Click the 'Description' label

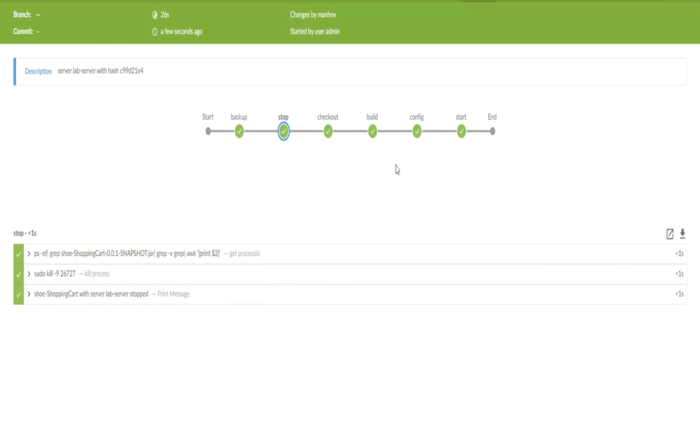pyautogui.click(x=38, y=71)
